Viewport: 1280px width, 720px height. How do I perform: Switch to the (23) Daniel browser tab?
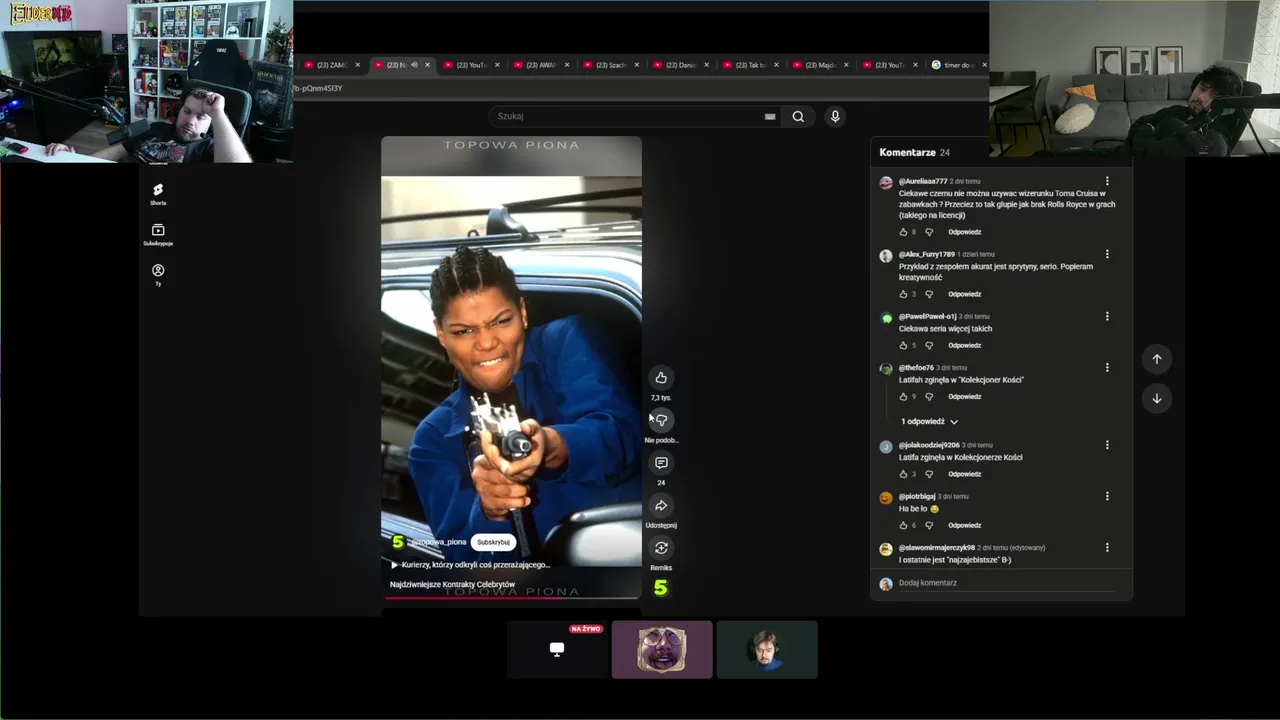coord(680,65)
